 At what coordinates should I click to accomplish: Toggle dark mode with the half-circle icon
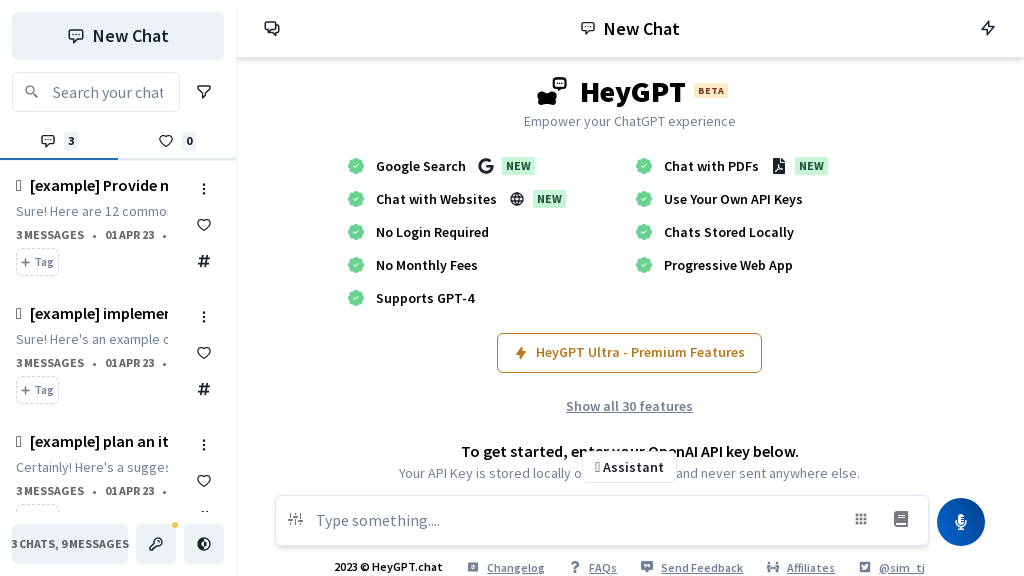(204, 544)
